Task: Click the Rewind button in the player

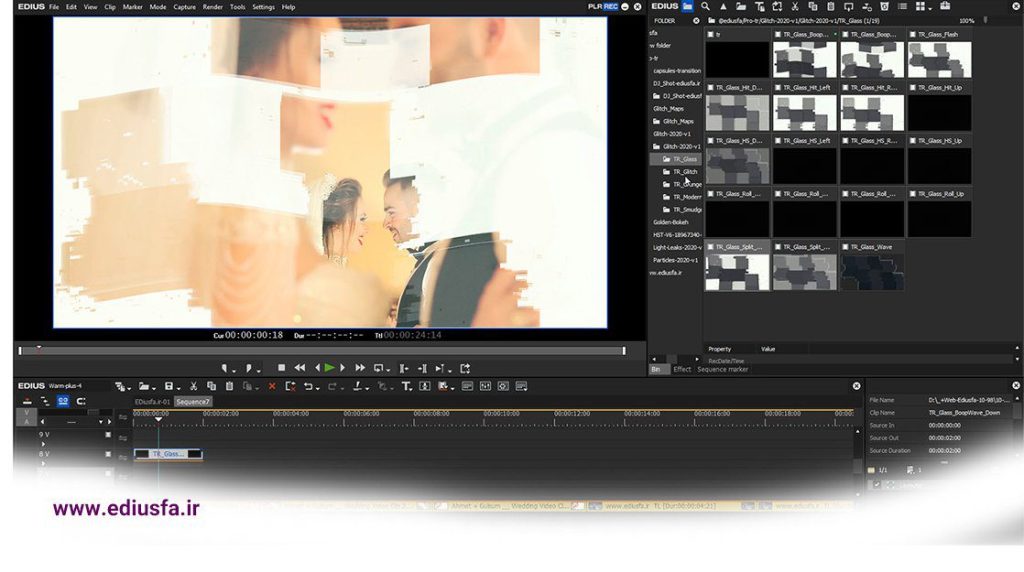Action: (x=300, y=368)
